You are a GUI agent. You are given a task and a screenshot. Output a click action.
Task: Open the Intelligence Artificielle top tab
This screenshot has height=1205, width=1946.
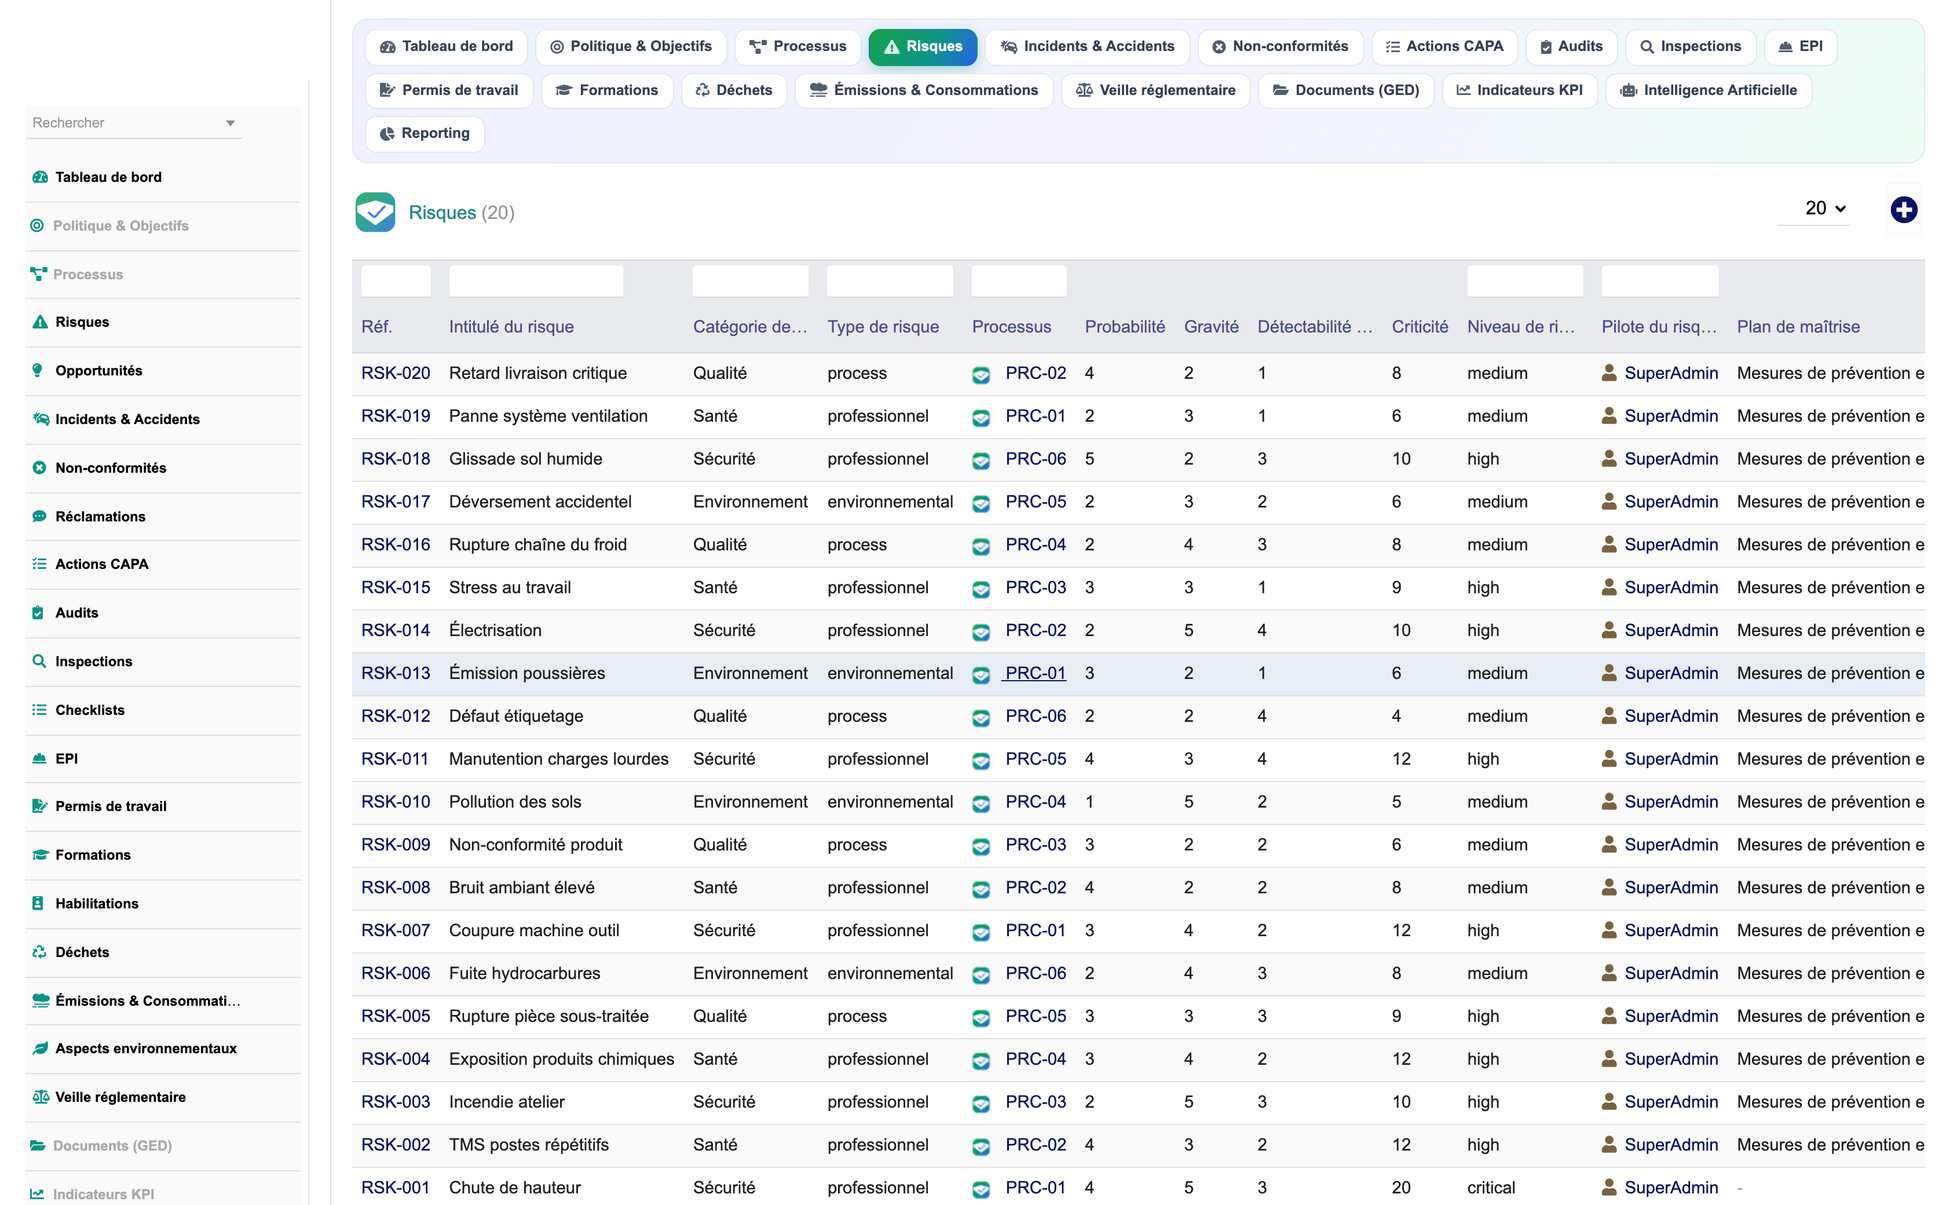click(x=1709, y=90)
